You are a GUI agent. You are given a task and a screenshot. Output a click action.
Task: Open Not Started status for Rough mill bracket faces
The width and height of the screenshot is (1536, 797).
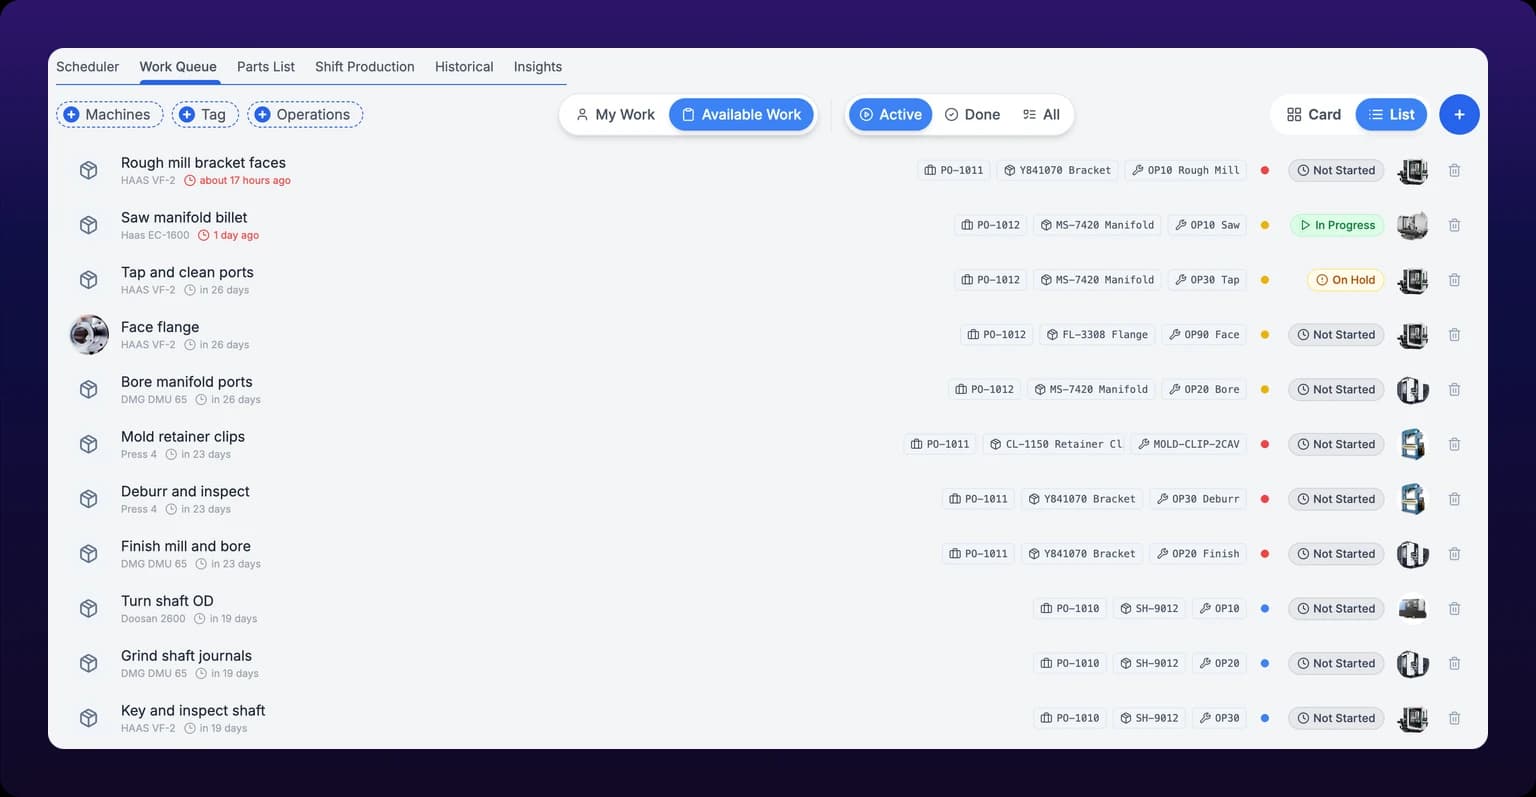pos(1336,171)
